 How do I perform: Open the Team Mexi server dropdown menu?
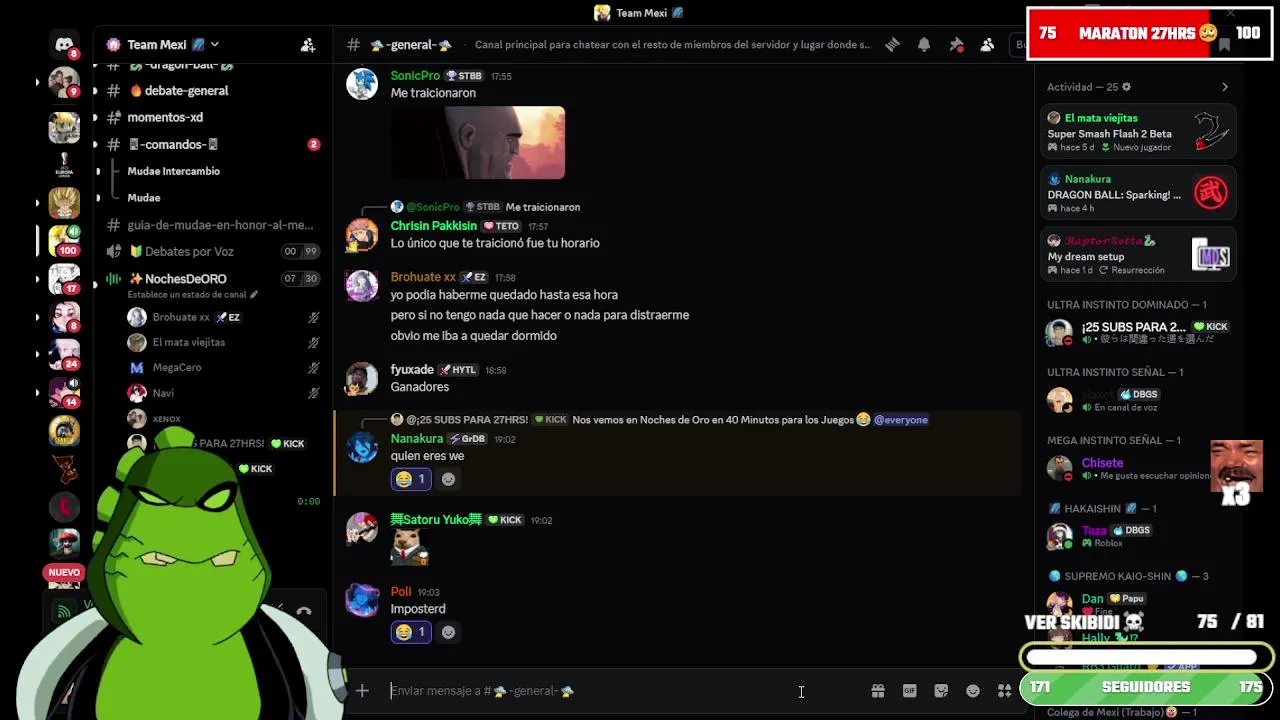163,44
